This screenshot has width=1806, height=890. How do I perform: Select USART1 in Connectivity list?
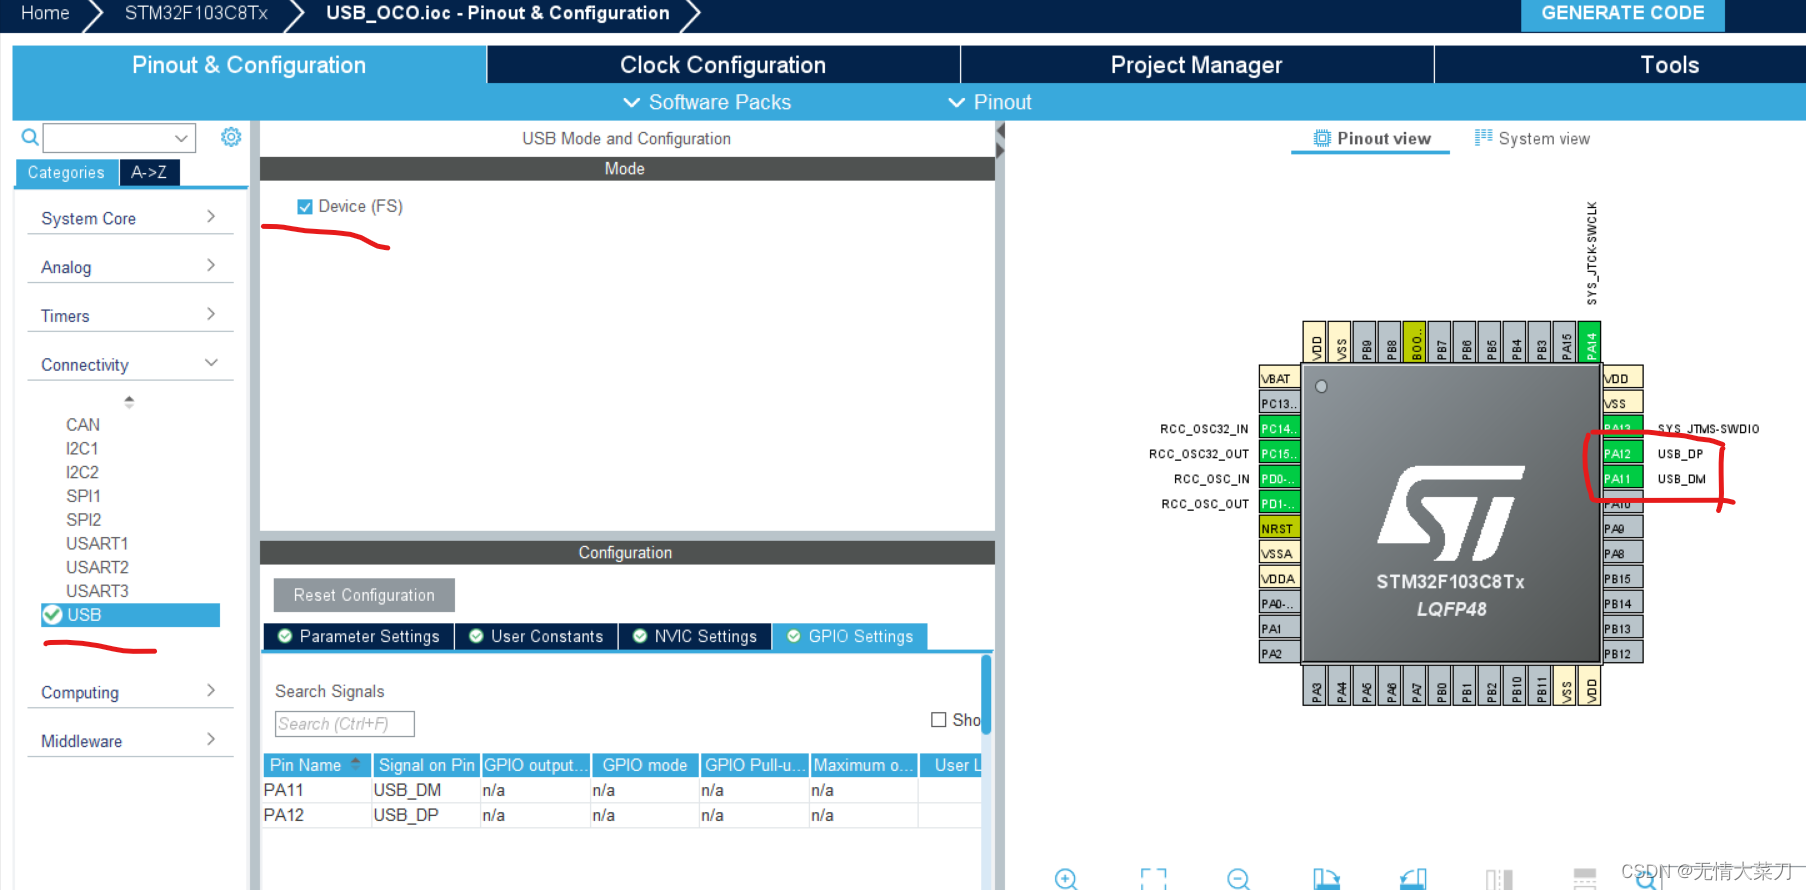pos(97,543)
